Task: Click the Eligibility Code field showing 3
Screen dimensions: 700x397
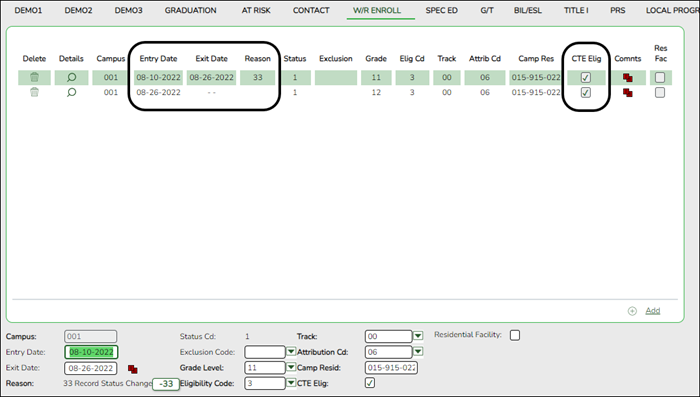Action: (x=264, y=383)
